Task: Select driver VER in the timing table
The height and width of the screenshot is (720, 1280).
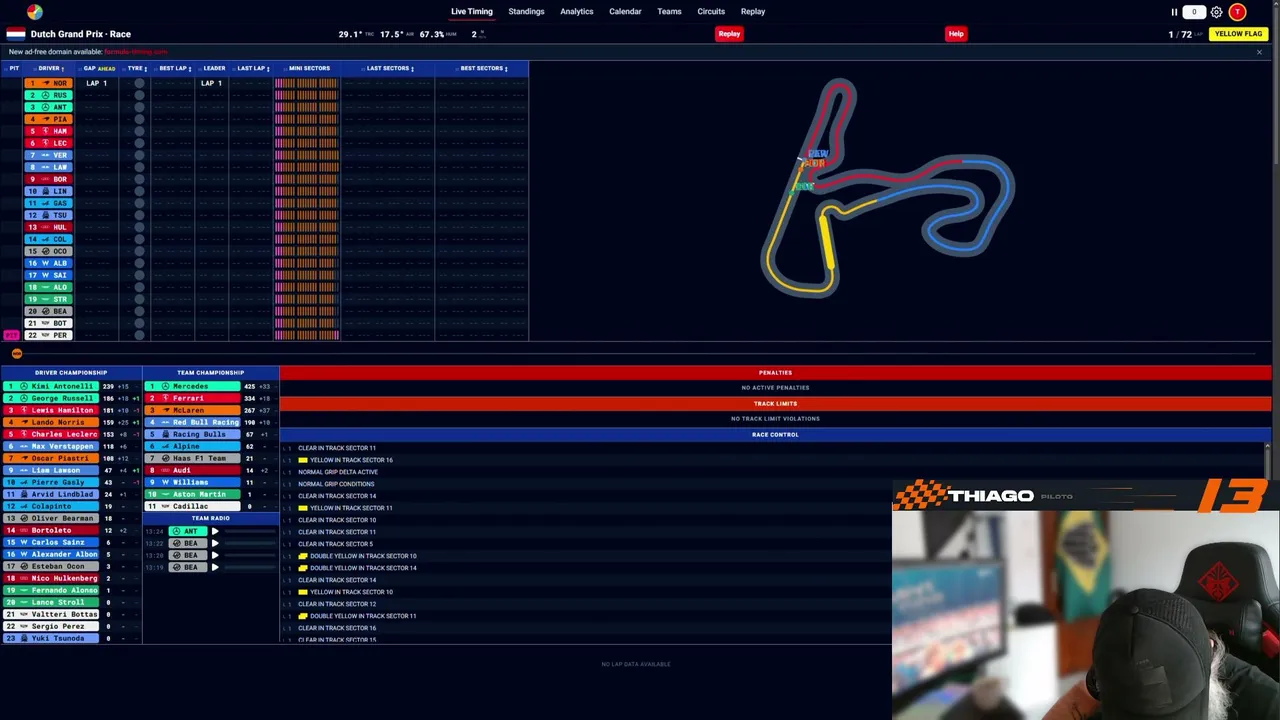Action: coord(47,155)
